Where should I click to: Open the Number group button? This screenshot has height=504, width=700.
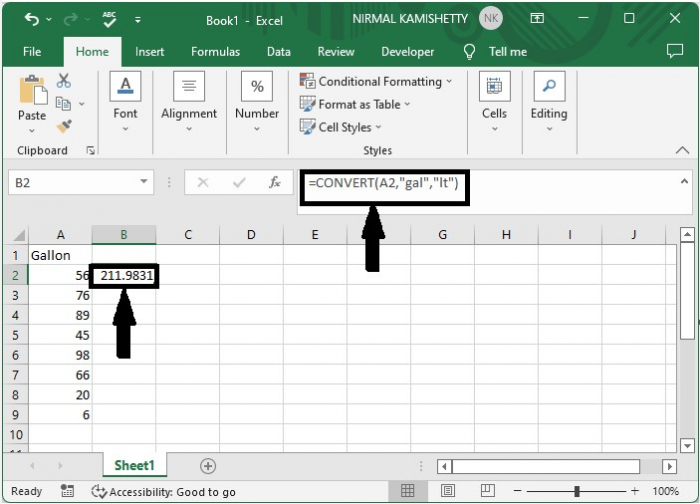tap(257, 103)
